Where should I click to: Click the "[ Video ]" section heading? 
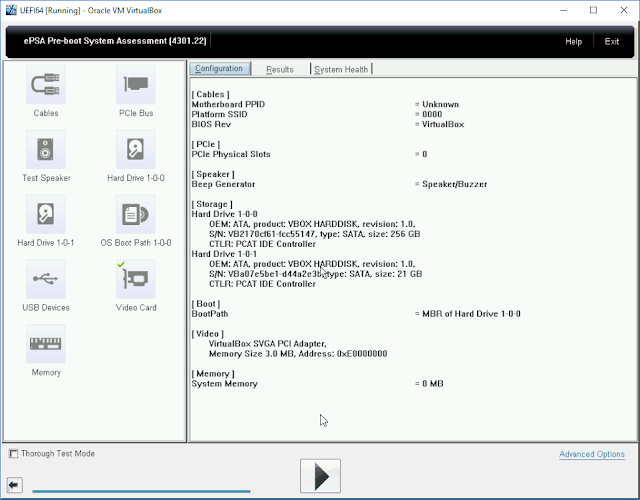point(208,334)
